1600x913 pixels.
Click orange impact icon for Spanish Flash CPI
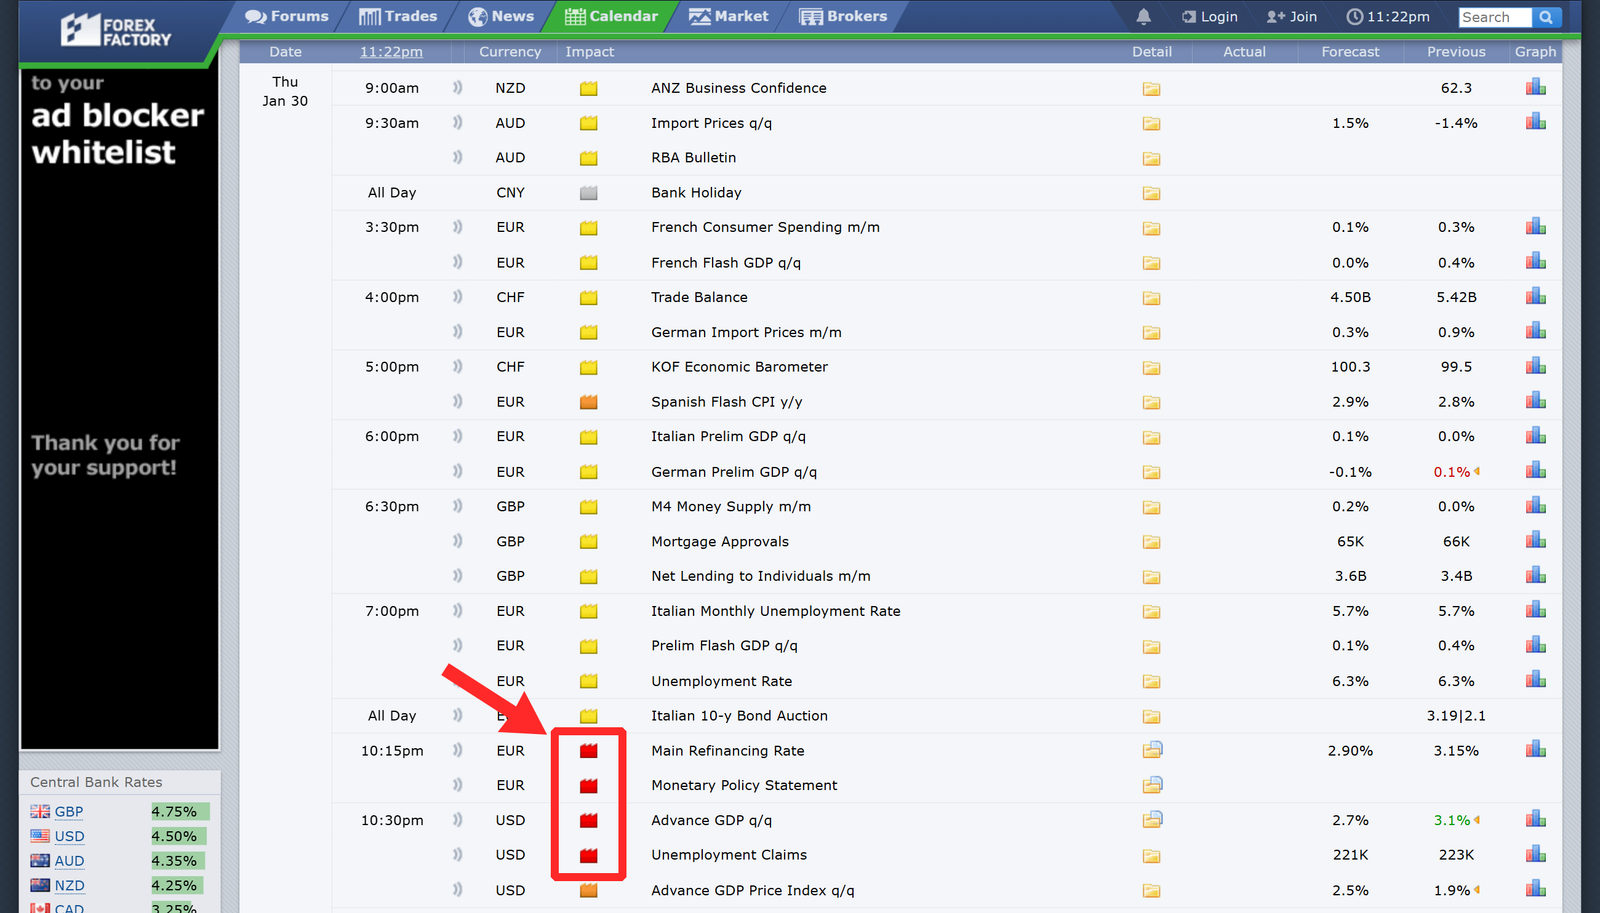pos(589,402)
